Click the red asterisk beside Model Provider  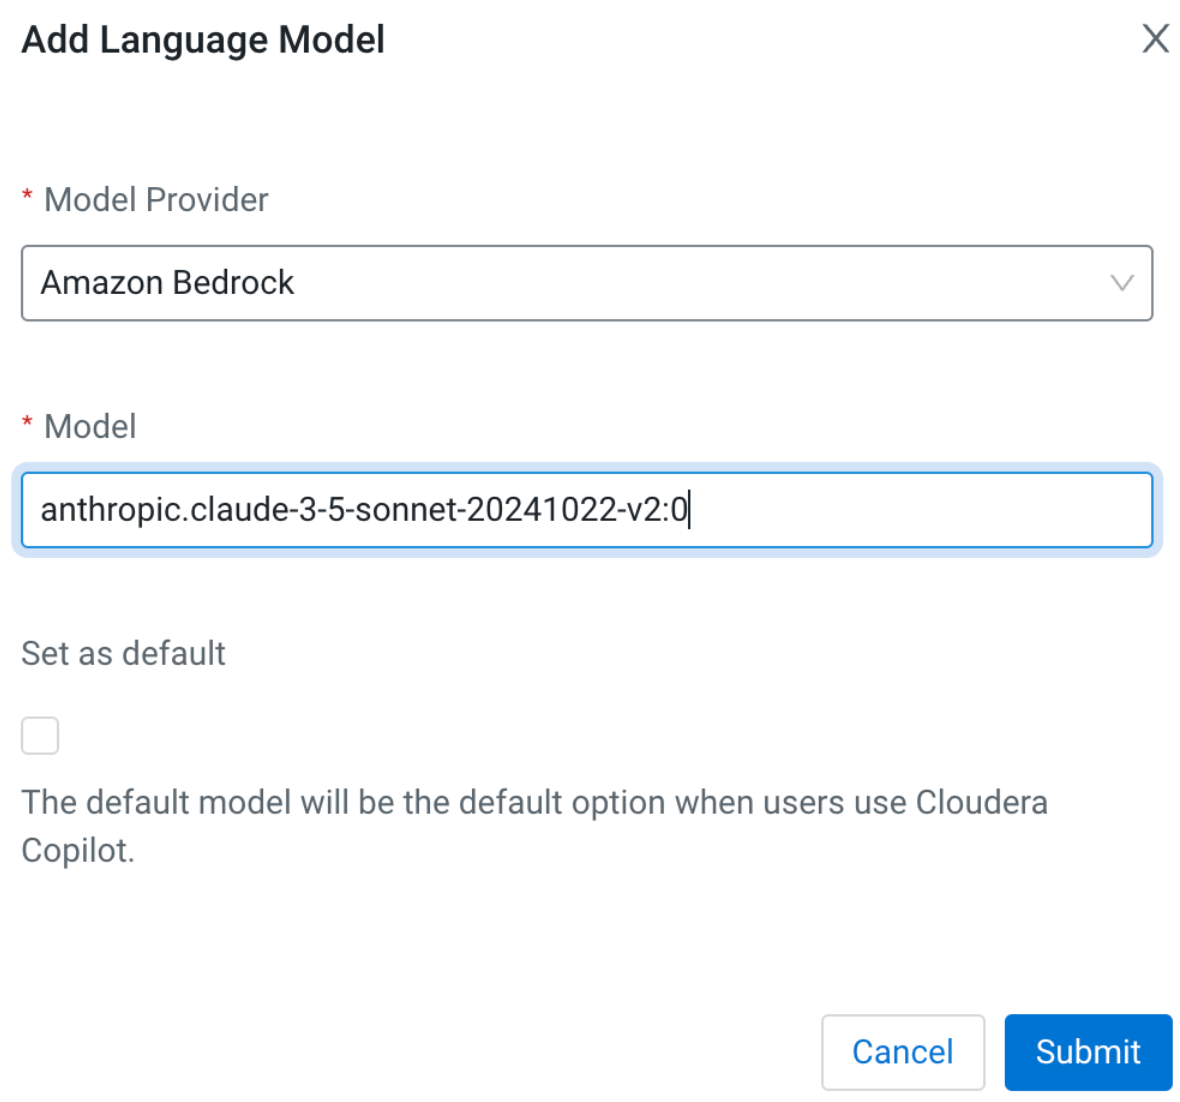point(28,197)
